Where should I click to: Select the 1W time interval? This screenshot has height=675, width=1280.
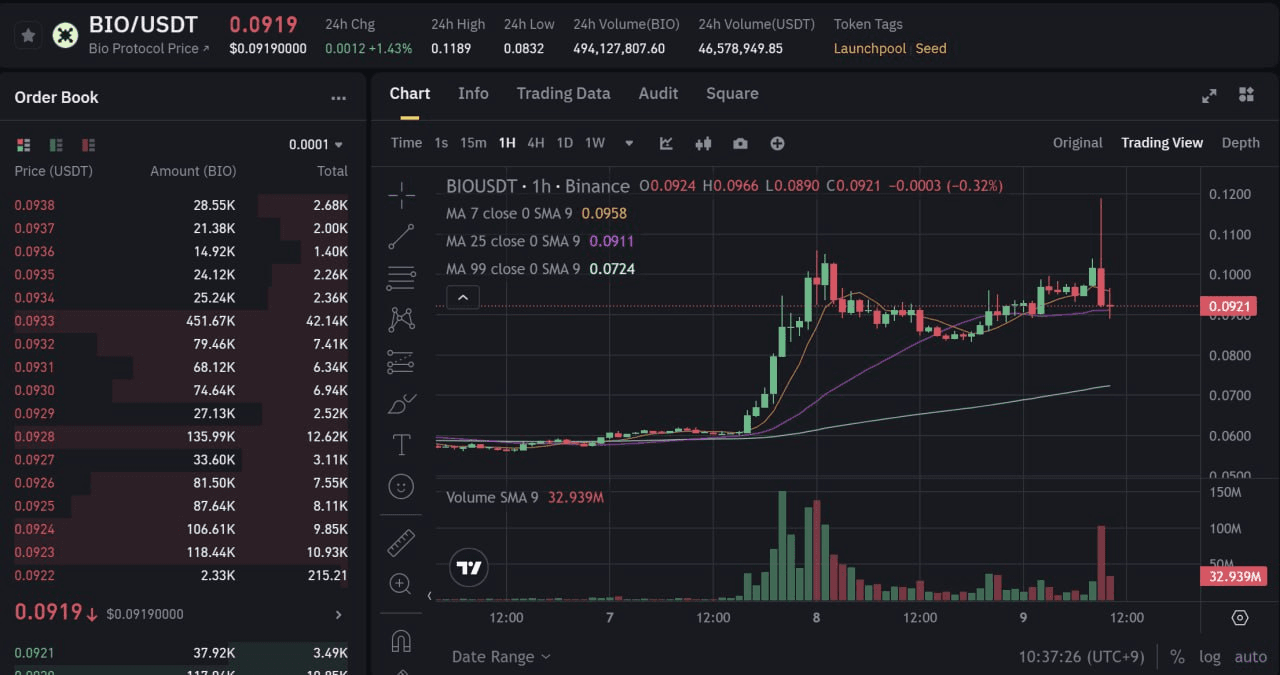(x=595, y=143)
